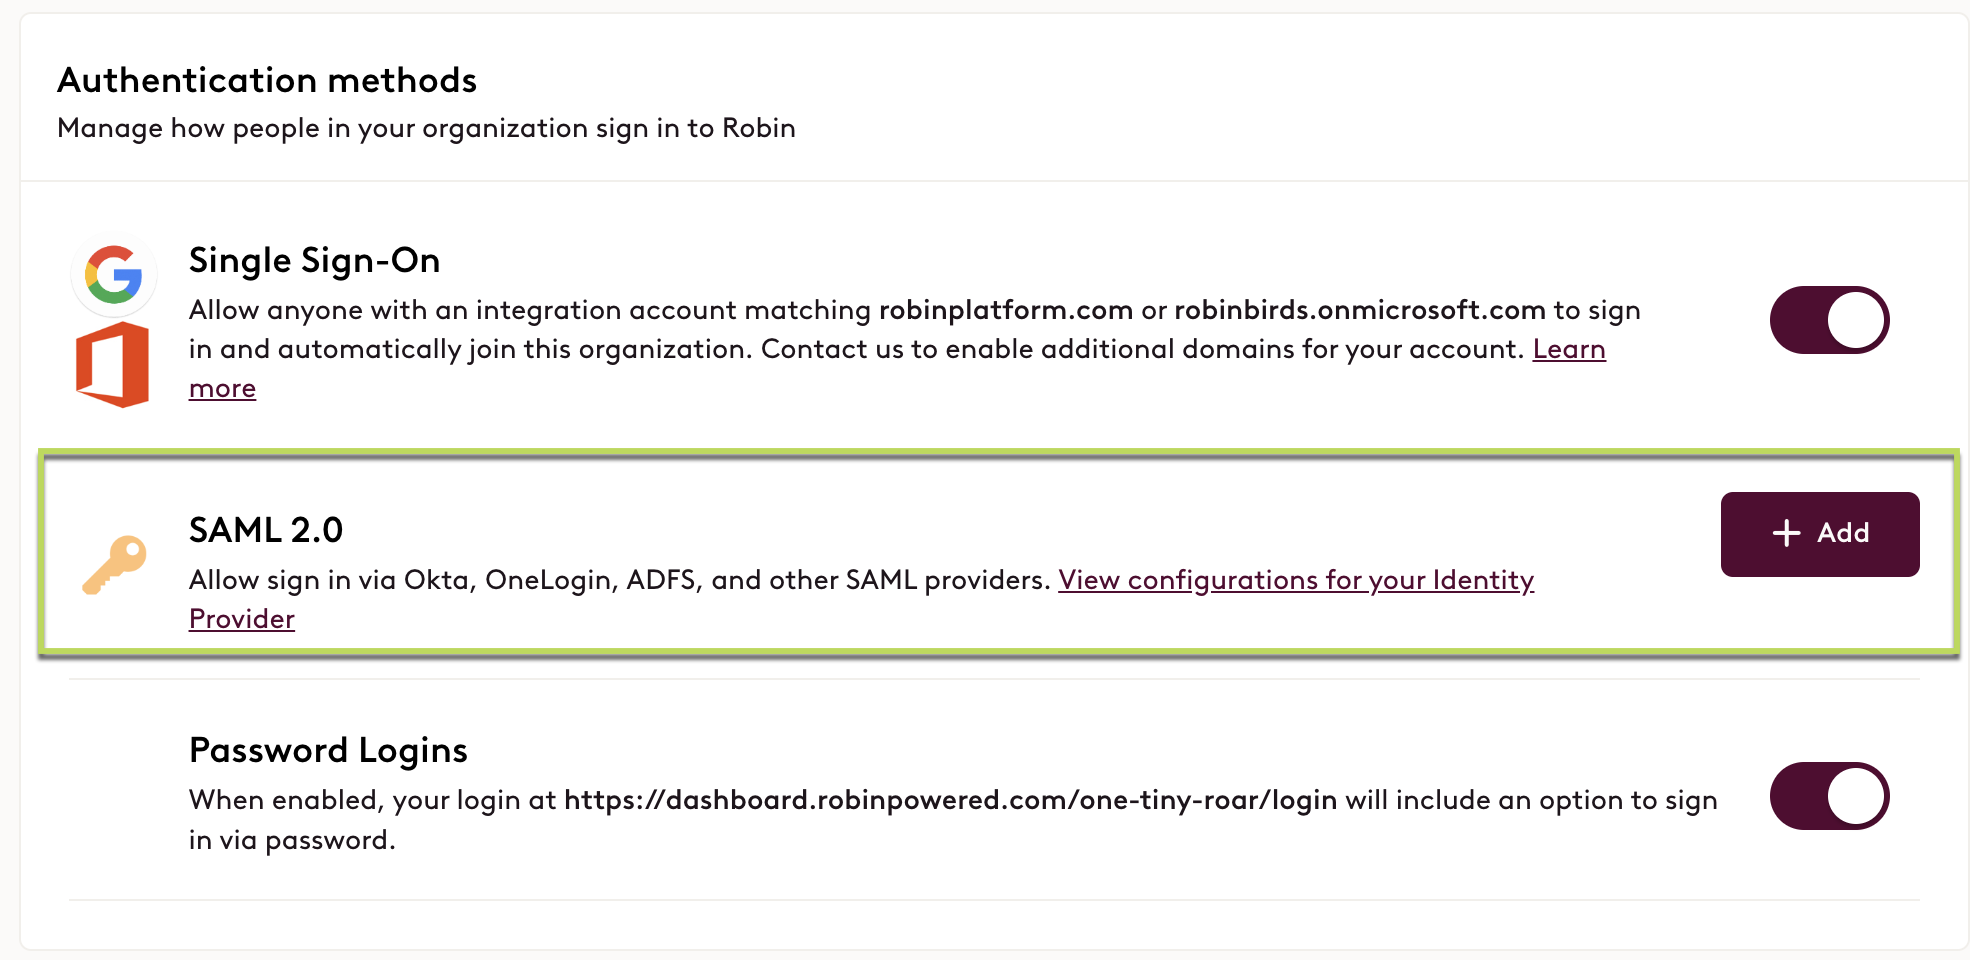The width and height of the screenshot is (1970, 960).
Task: Add a SAML 2.0 configuration
Action: pyautogui.click(x=1820, y=534)
